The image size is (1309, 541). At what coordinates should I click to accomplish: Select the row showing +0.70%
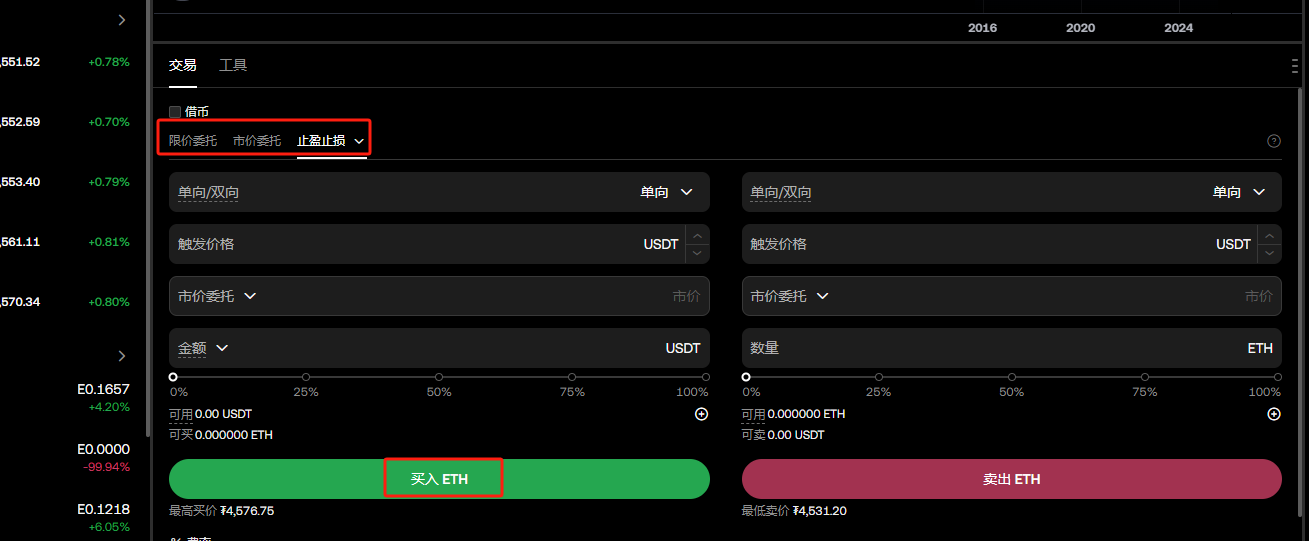(x=65, y=122)
